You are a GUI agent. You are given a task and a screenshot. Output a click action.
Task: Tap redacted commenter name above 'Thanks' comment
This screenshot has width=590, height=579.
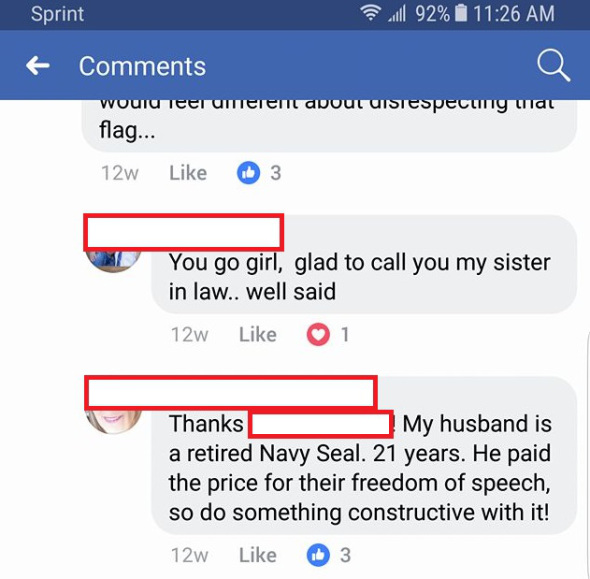pyautogui.click(x=230, y=393)
